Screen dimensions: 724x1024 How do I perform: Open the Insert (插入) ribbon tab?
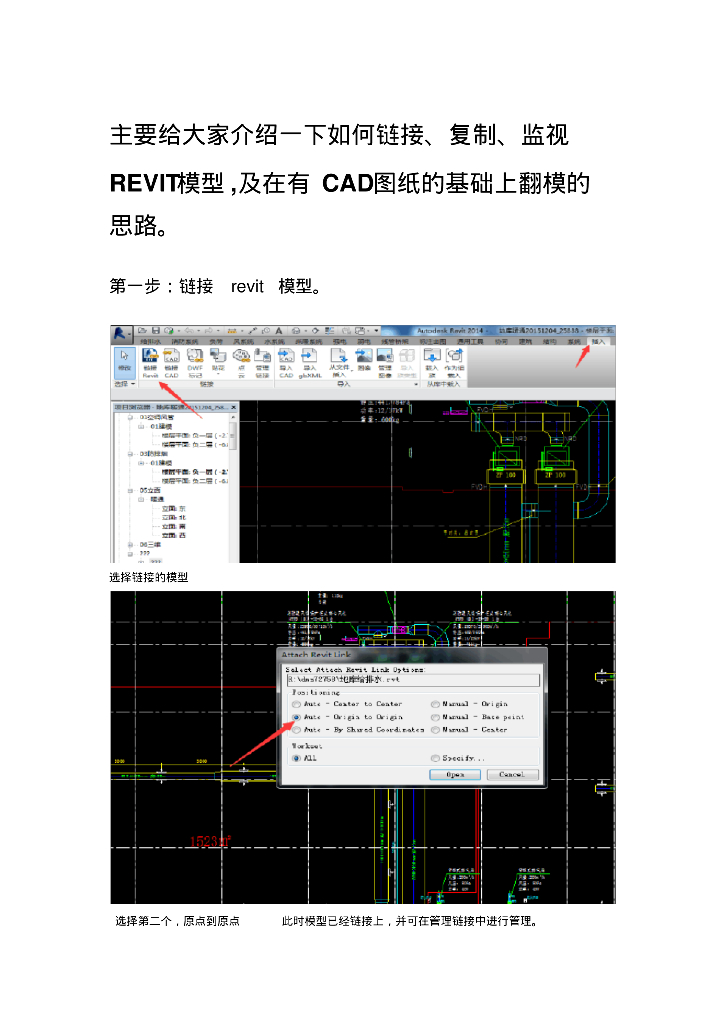pos(598,342)
